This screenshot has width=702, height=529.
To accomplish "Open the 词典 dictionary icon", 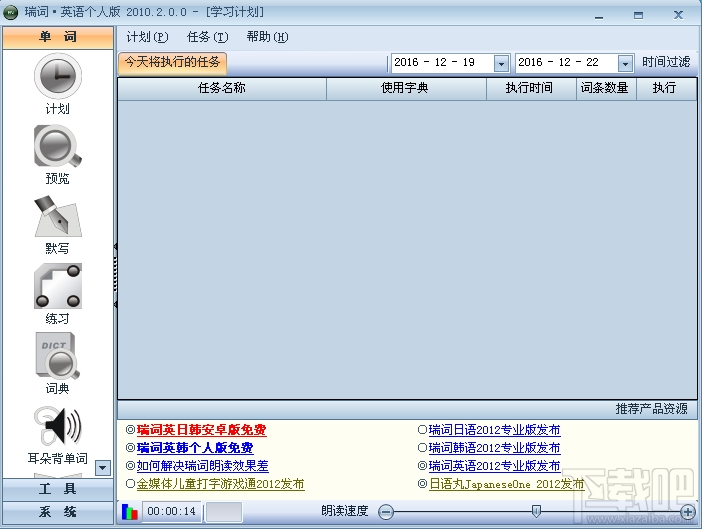I will pyautogui.click(x=58, y=355).
